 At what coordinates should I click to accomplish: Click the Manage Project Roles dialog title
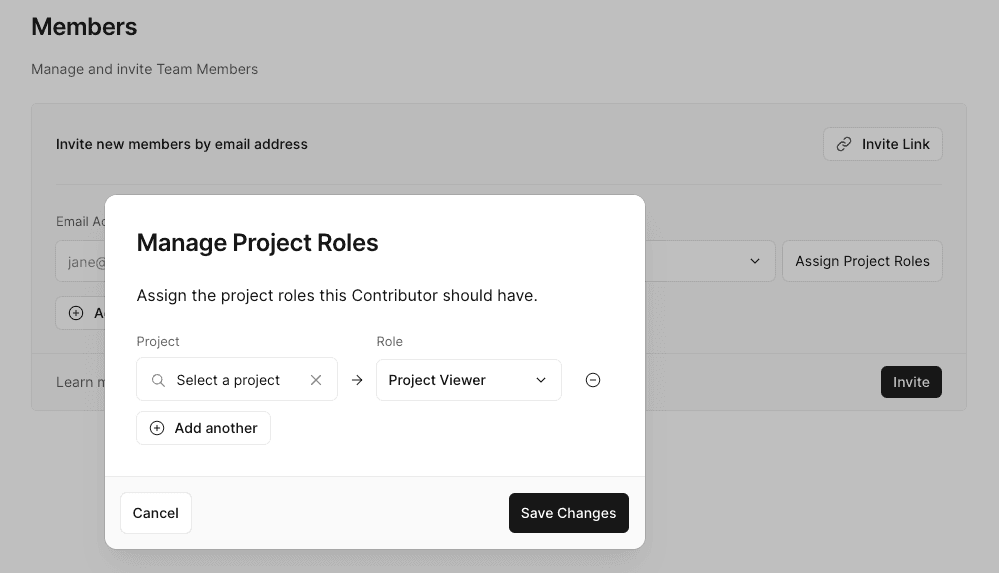pyautogui.click(x=257, y=242)
